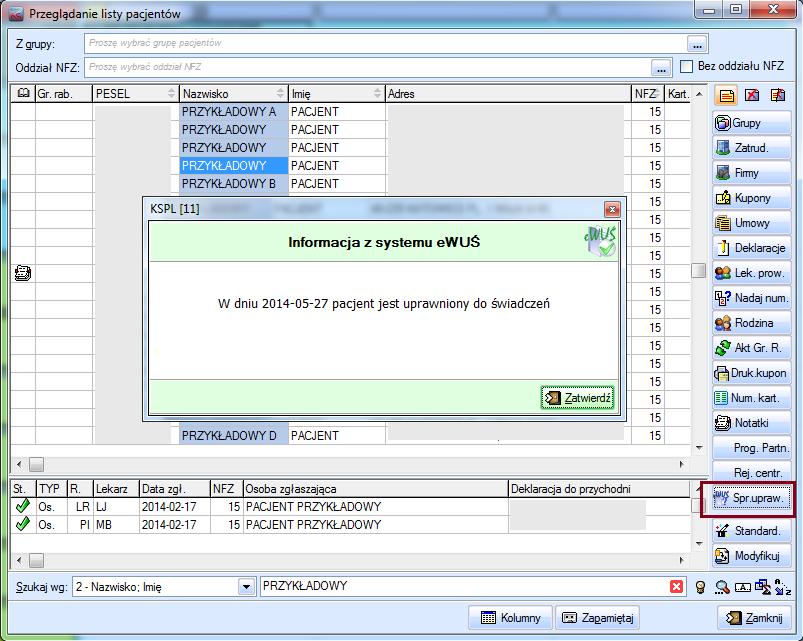Click Nadaj num. button
Viewport: 803px width, 641px height.
pos(751,298)
